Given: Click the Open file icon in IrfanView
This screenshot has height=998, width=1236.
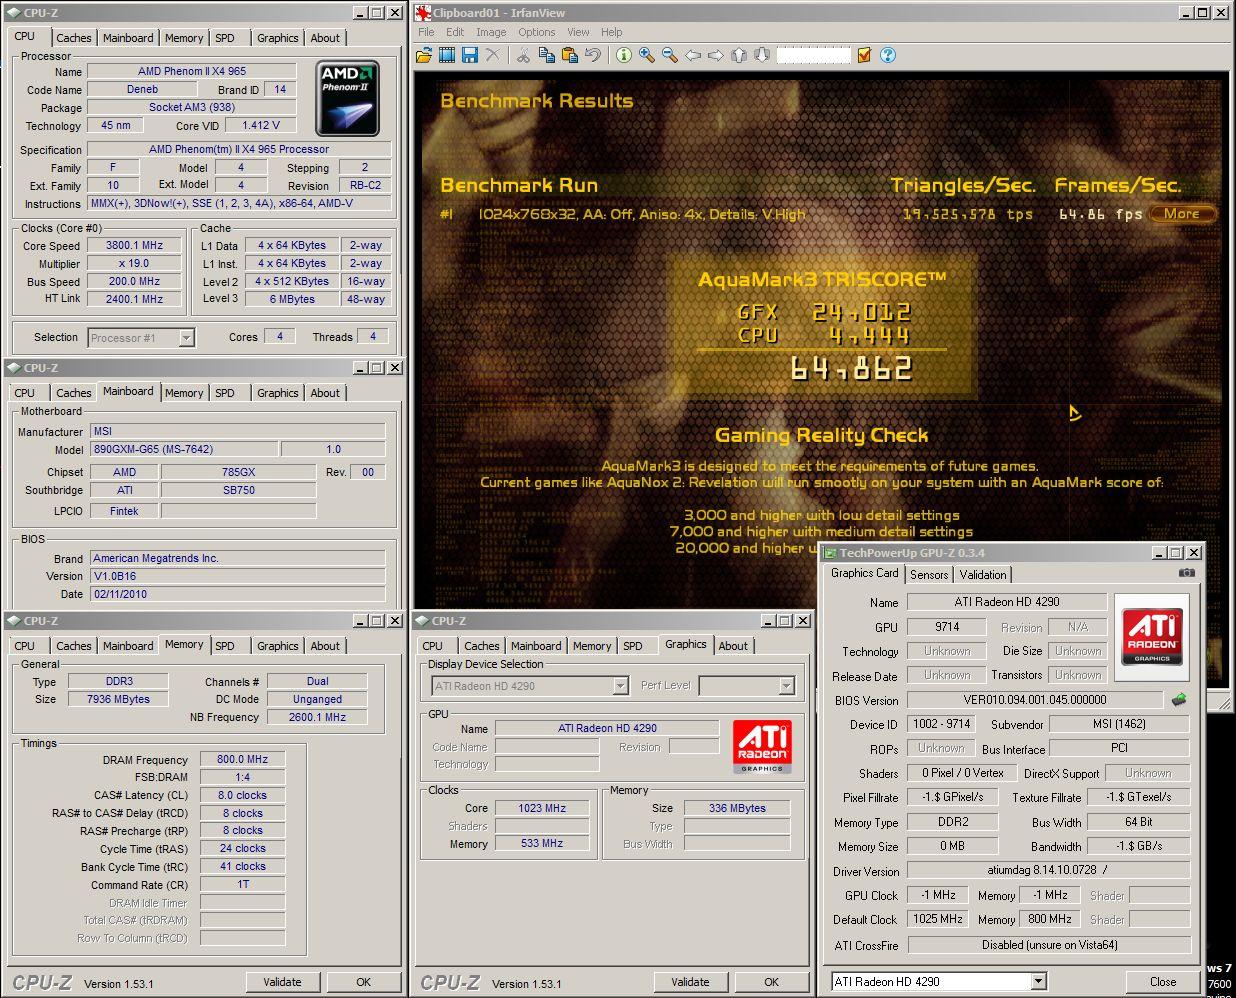Looking at the screenshot, I should (424, 55).
